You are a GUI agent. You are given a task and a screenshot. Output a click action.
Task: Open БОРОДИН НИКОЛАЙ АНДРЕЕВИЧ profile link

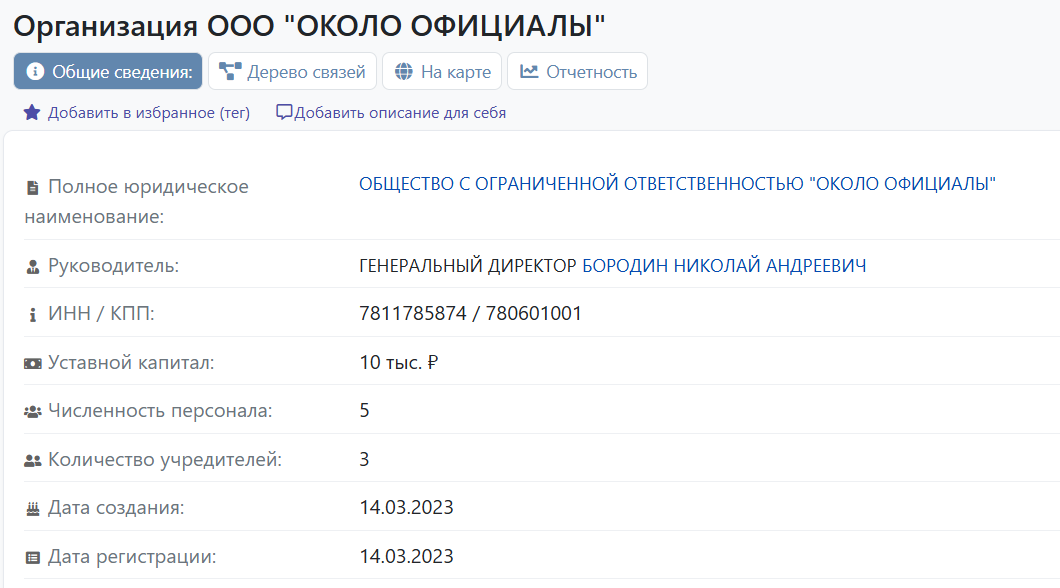(x=724, y=266)
